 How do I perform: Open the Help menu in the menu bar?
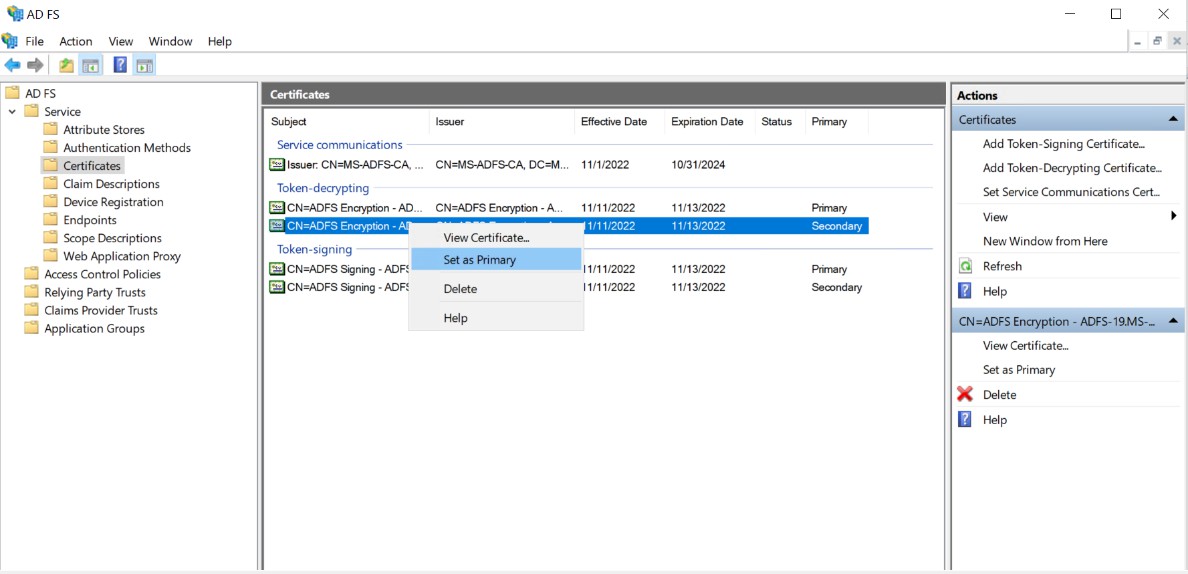(x=220, y=42)
